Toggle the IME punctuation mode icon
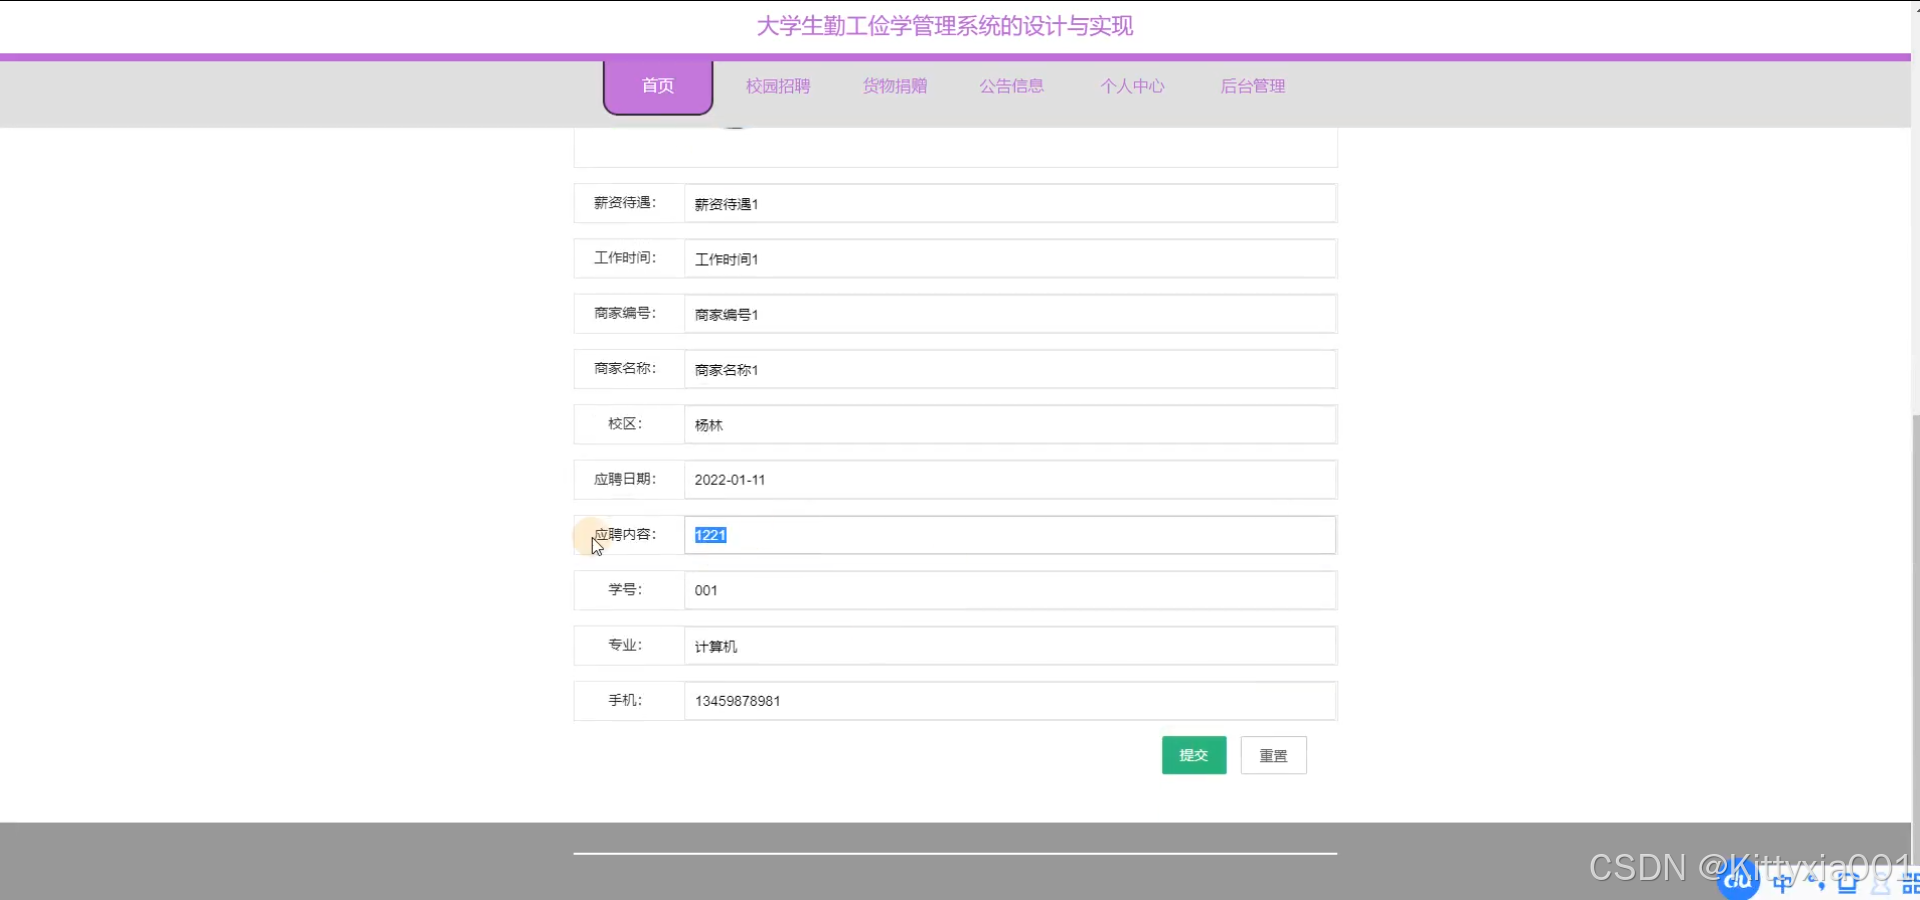1920x900 pixels. (1816, 883)
